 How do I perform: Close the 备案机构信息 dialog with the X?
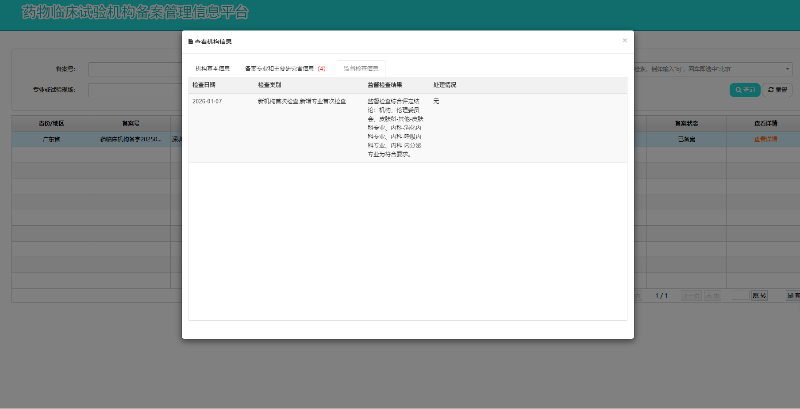624,41
